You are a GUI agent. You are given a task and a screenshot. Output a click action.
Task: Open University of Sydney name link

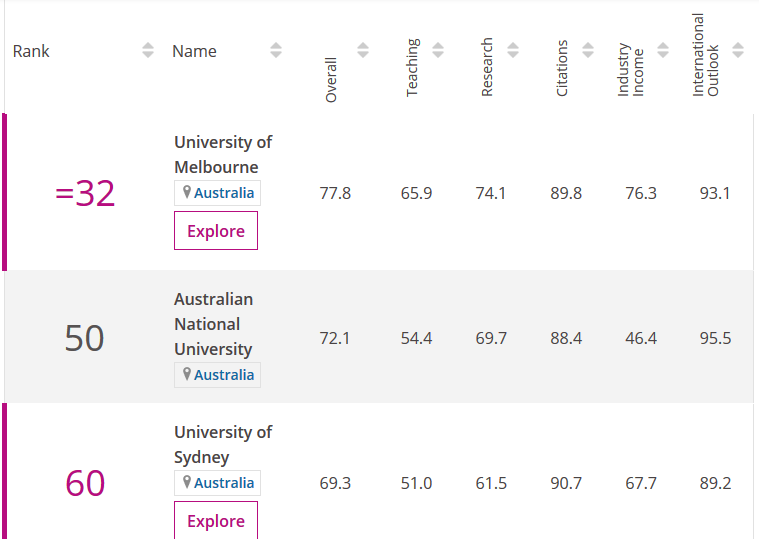[223, 444]
